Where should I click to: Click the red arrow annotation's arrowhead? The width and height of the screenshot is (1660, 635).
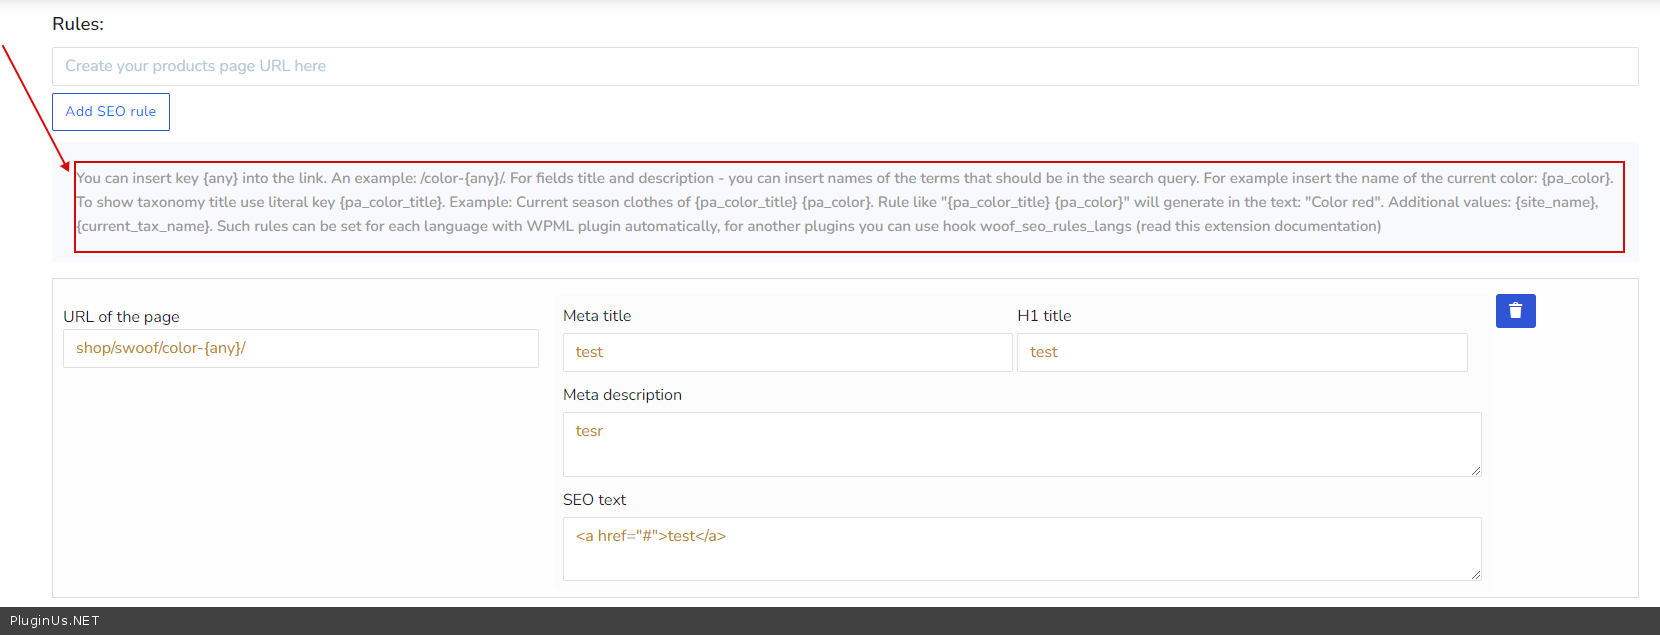click(66, 166)
